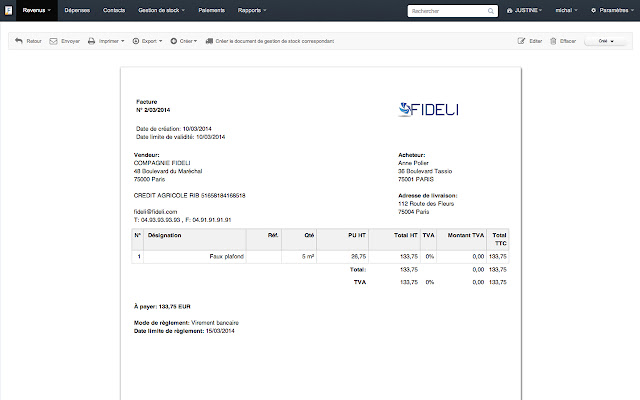Expand the Imprimer dropdown
This screenshot has height=400, width=640.
point(111,41)
